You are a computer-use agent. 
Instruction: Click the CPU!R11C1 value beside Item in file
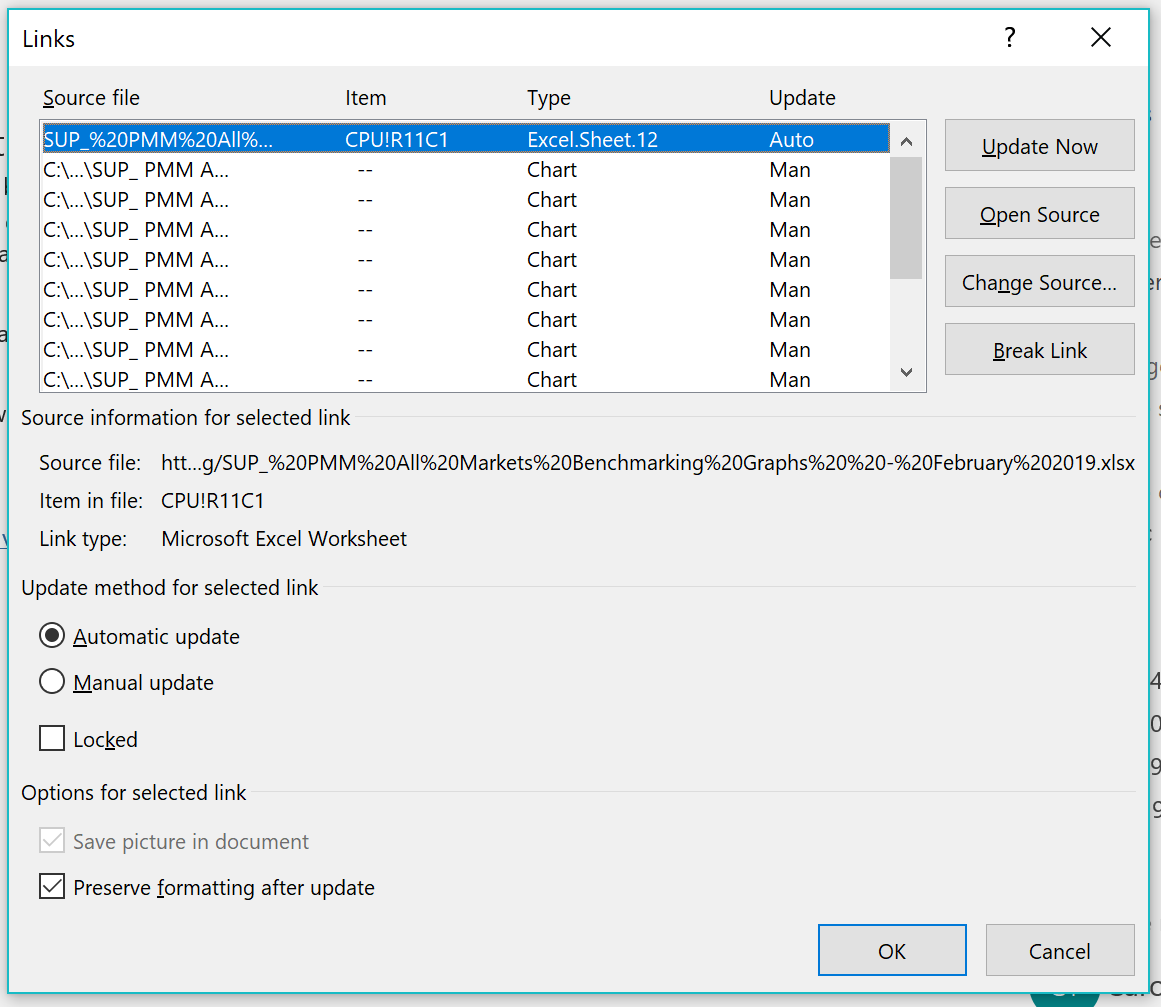(x=213, y=501)
